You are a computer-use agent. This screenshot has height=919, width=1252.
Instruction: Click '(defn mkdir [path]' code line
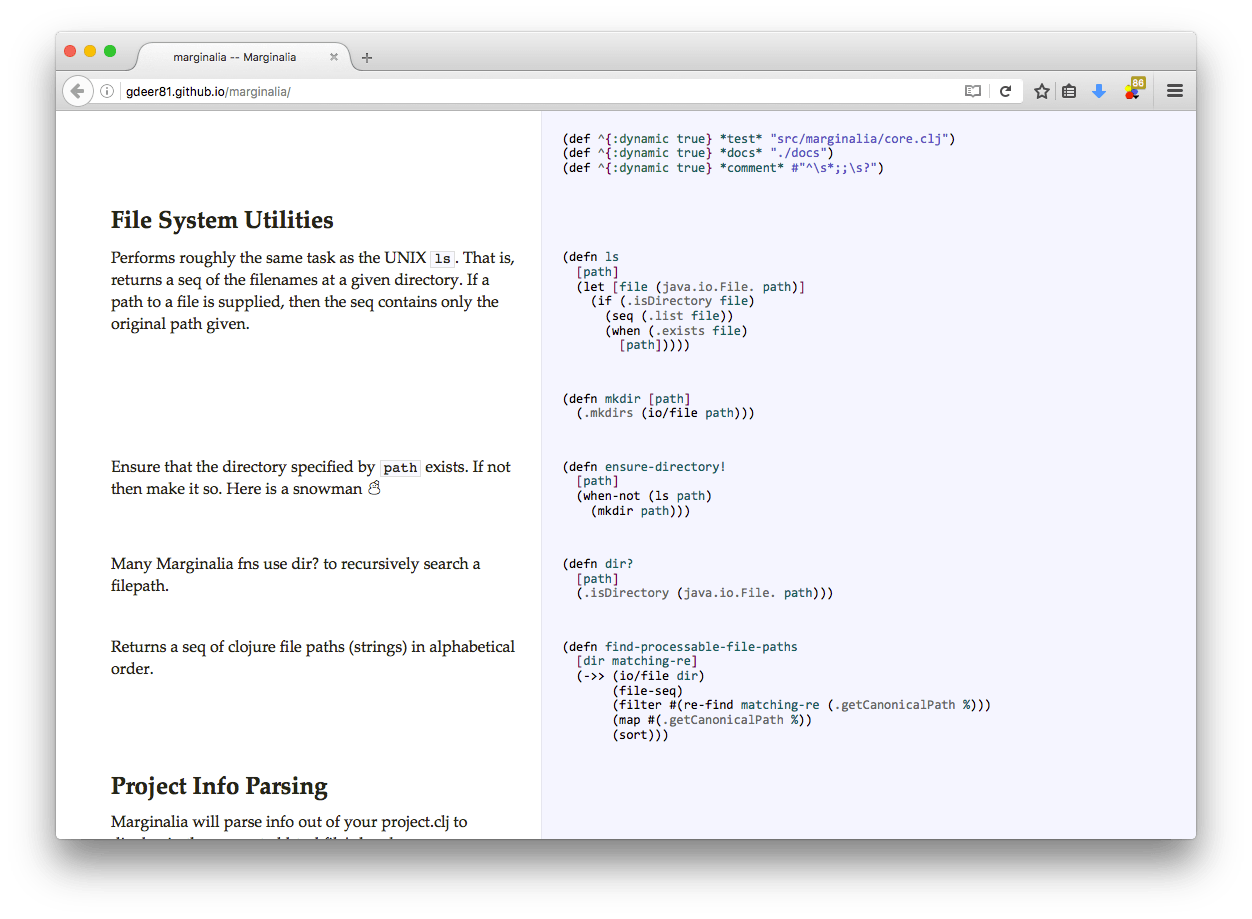(x=626, y=398)
